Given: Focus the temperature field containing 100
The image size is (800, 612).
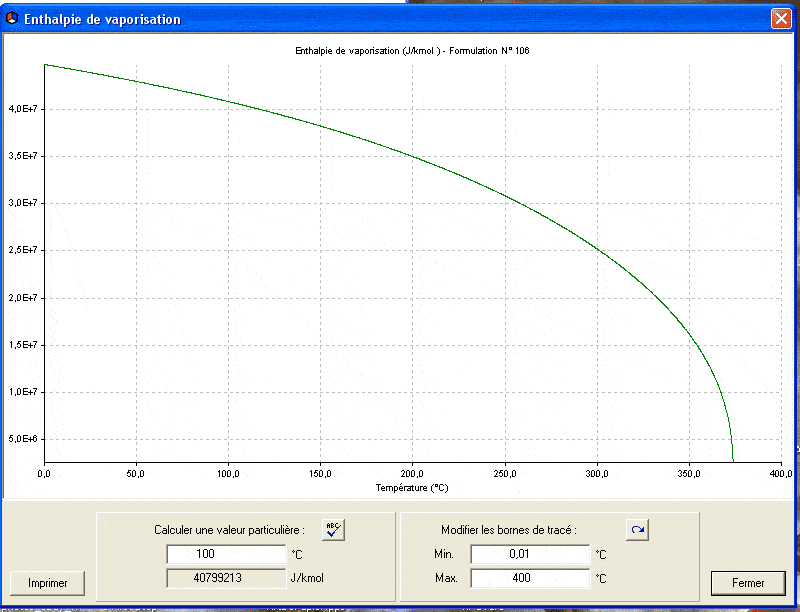Looking at the screenshot, I should pyautogui.click(x=226, y=554).
